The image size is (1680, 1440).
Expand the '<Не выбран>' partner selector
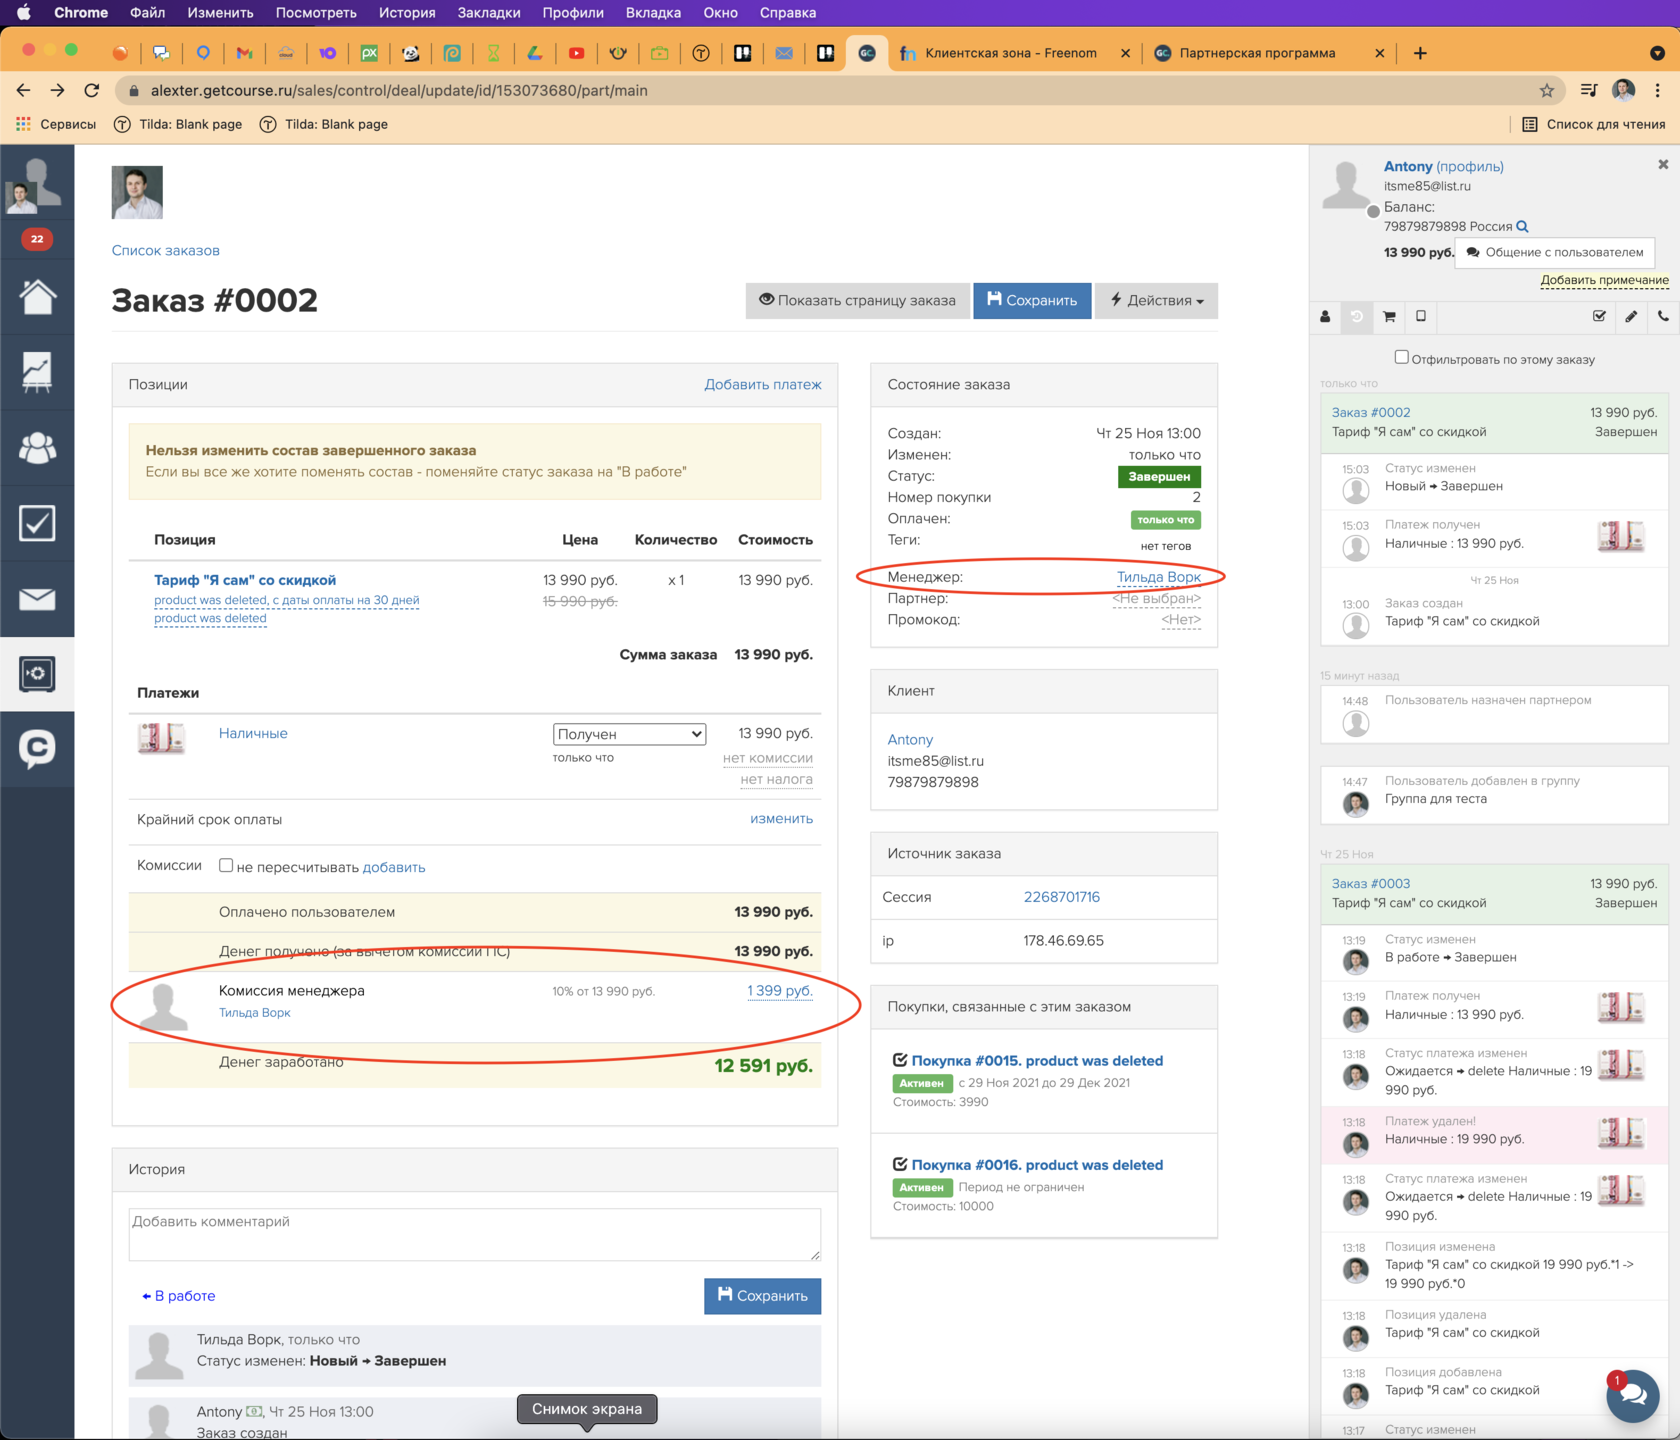coord(1156,598)
